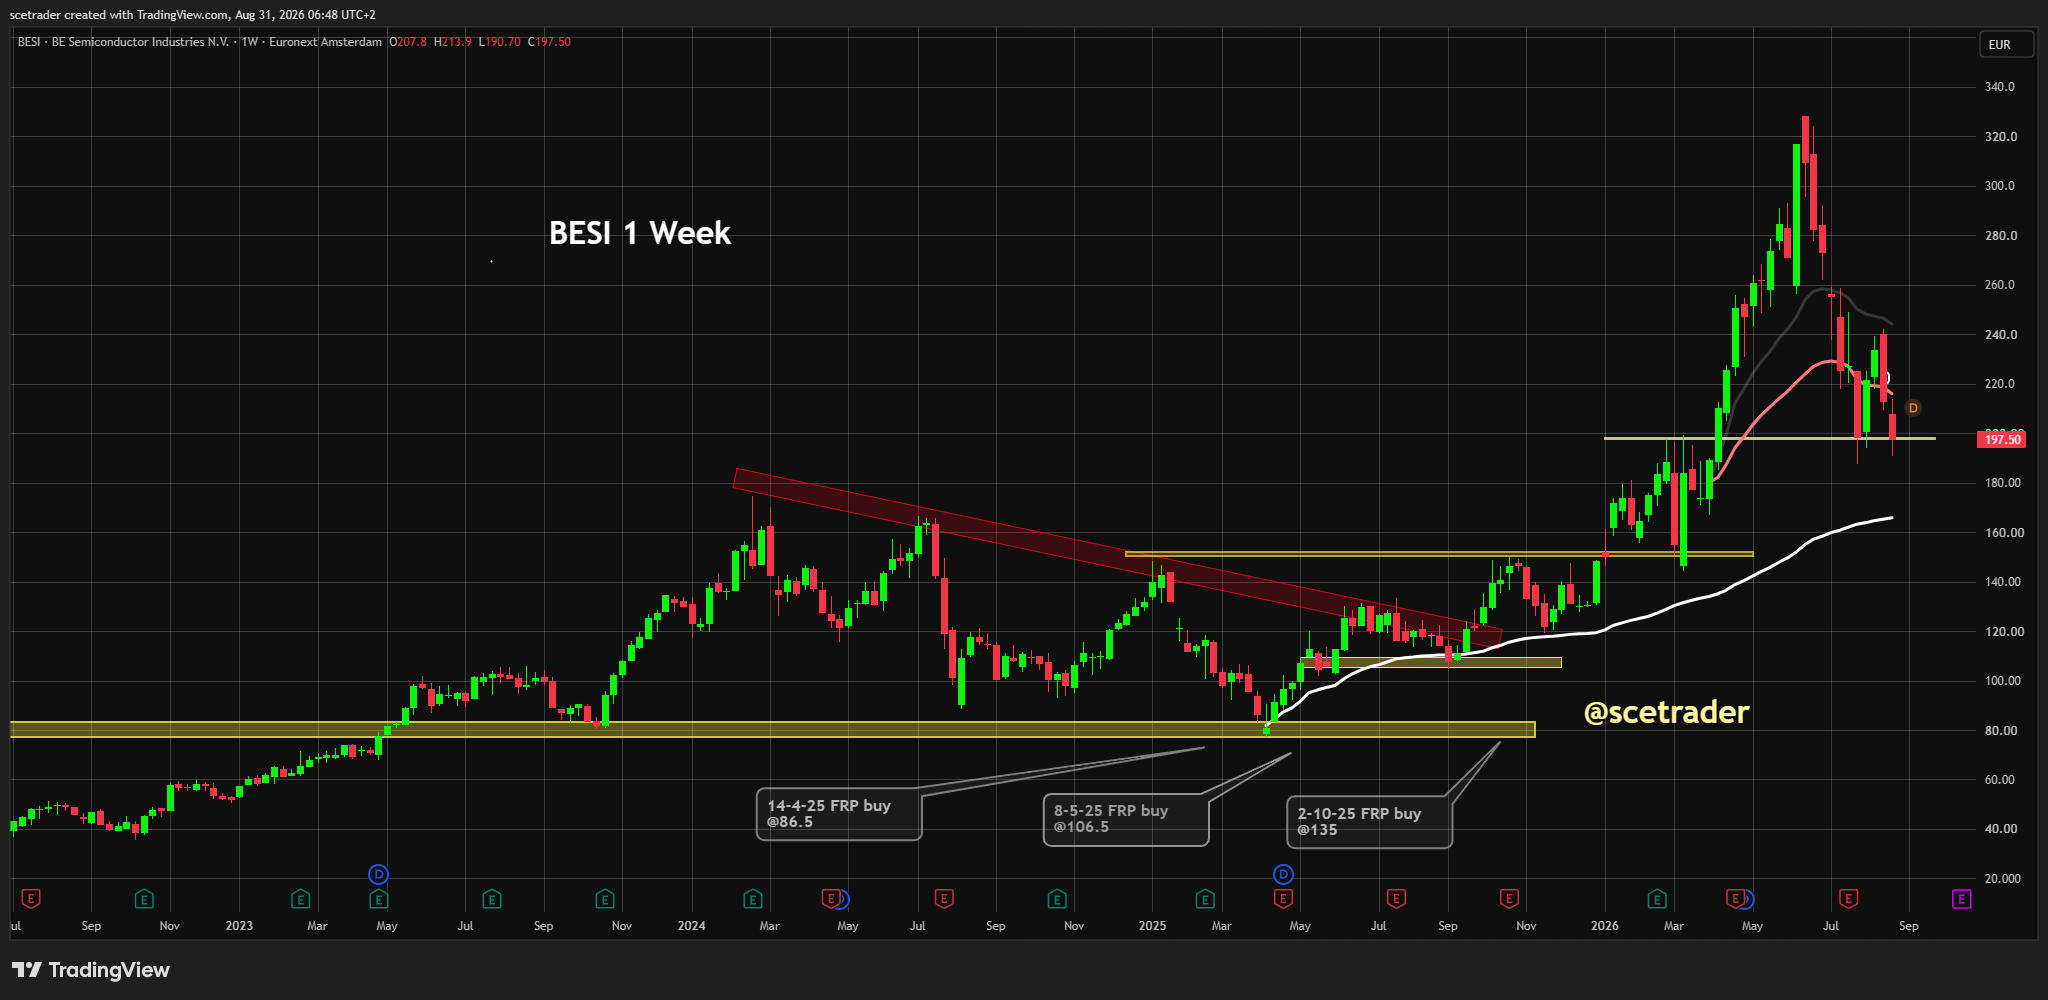Click the orange D marker beside the last candle
This screenshot has height=1000, width=2048.
(1913, 408)
